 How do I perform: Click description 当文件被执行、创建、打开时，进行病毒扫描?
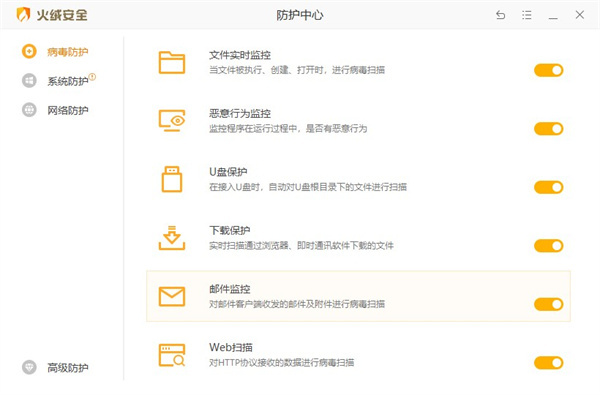(x=297, y=70)
